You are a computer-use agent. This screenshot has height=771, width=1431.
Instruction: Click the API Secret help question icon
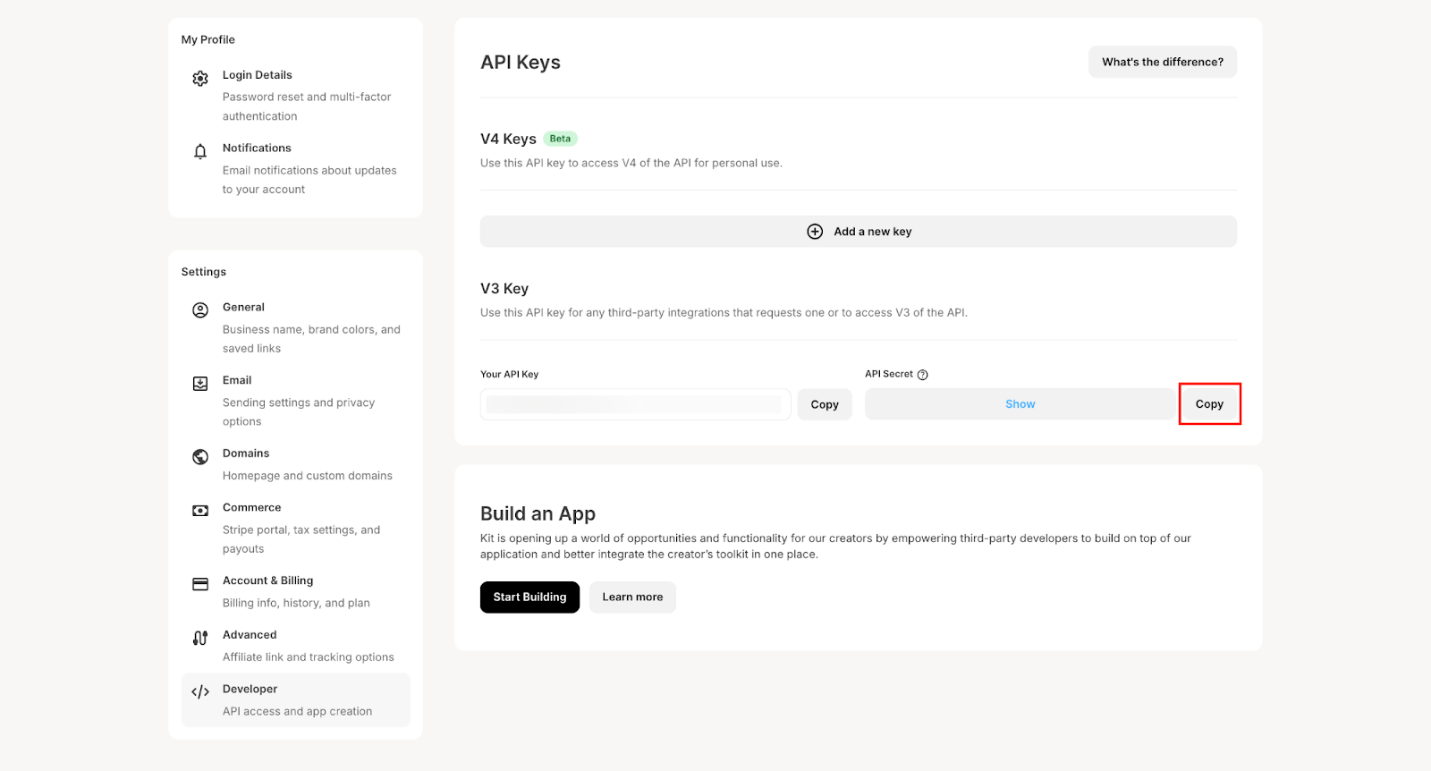[x=922, y=375]
